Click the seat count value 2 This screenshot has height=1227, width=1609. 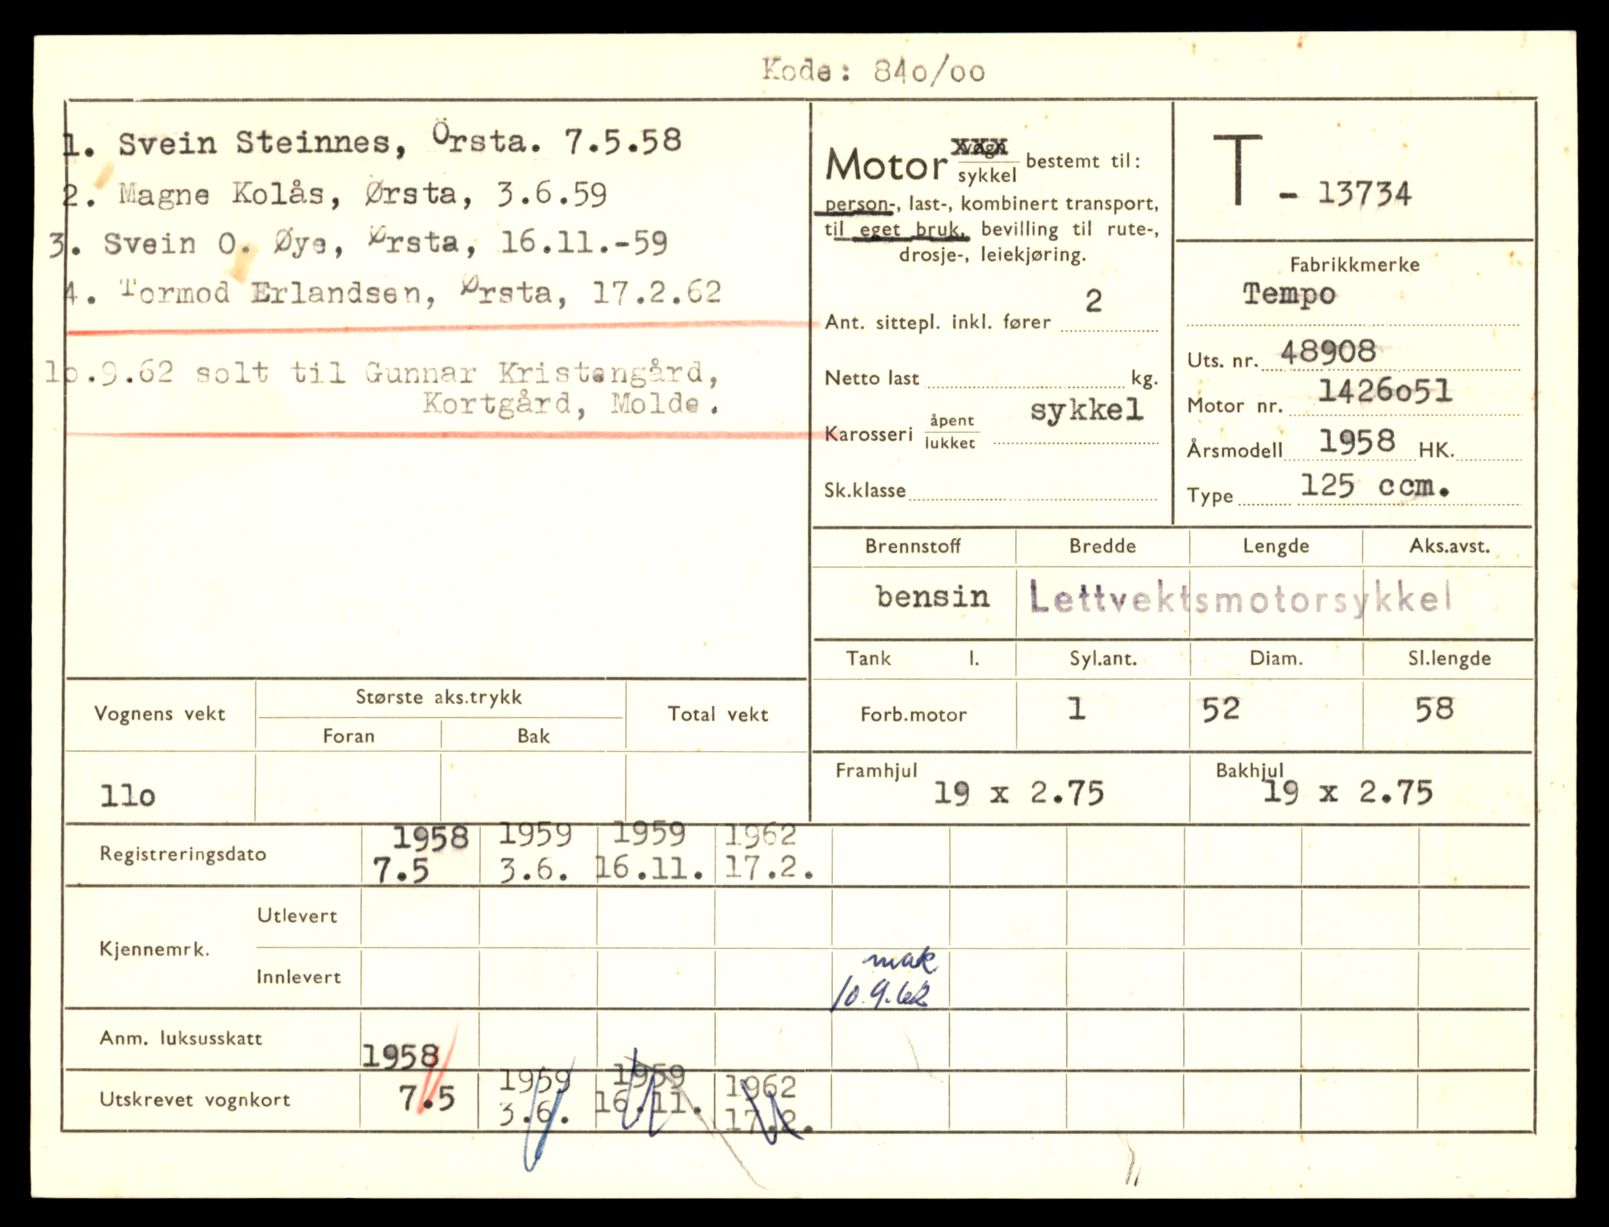[x=1093, y=301]
